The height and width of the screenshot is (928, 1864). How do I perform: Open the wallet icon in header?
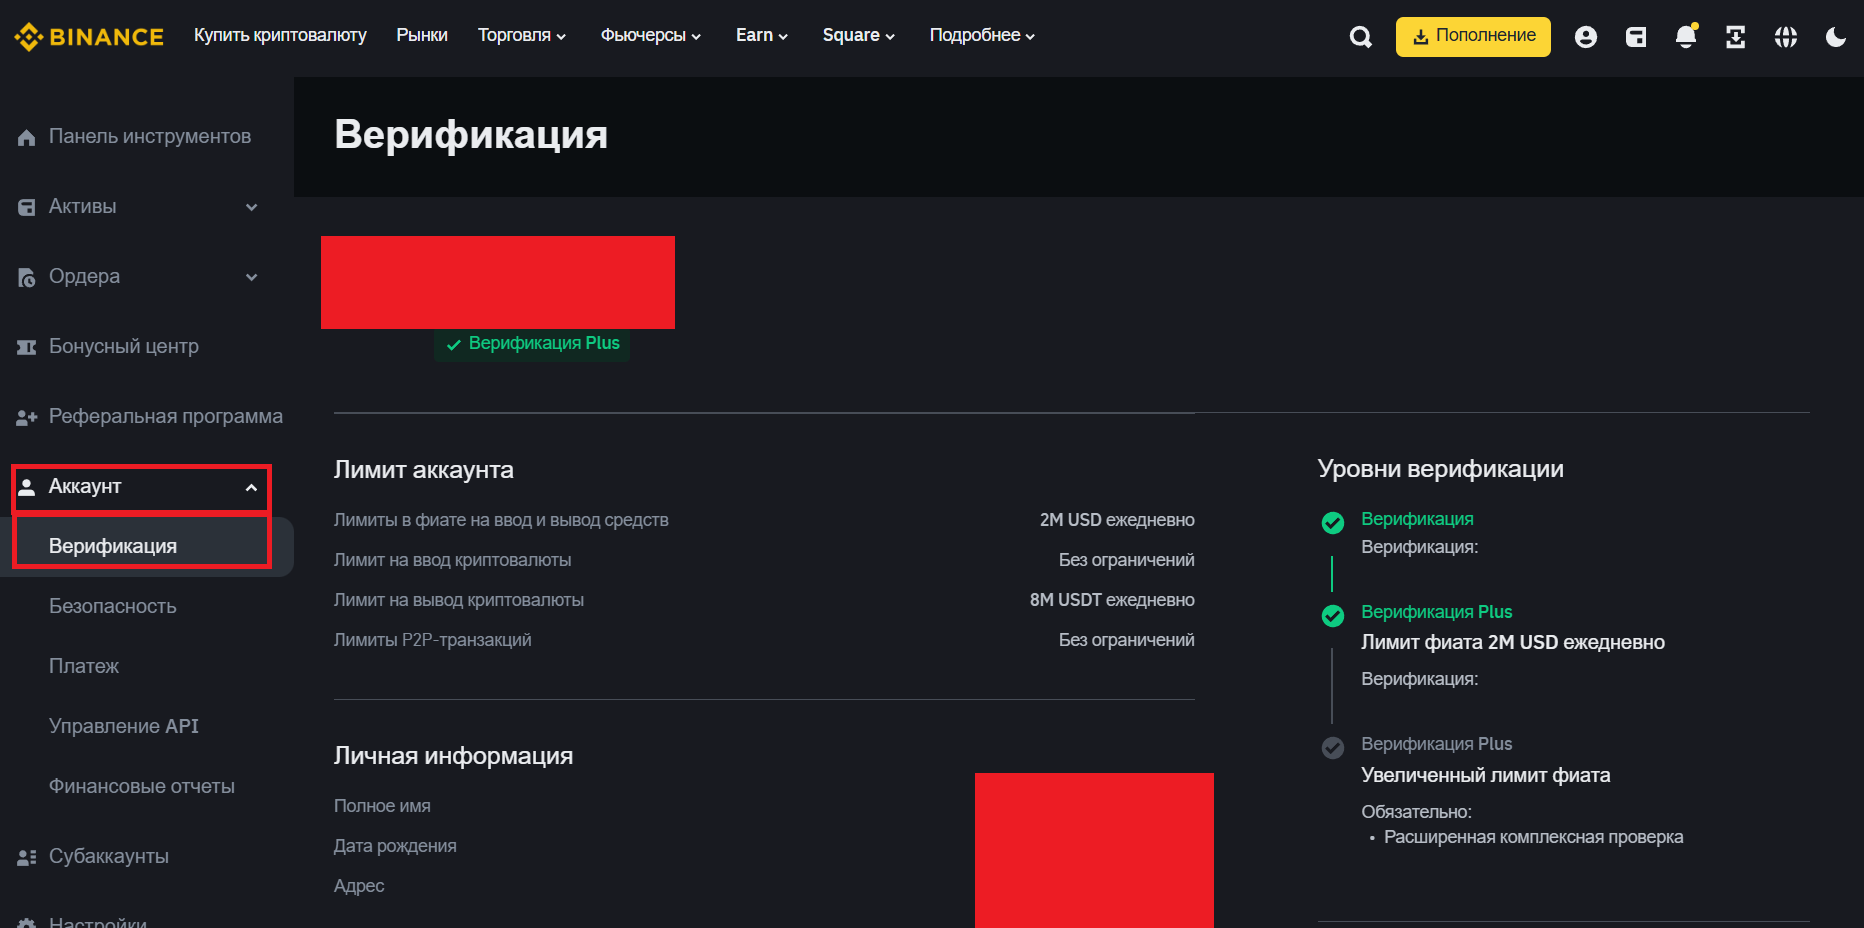[1636, 37]
